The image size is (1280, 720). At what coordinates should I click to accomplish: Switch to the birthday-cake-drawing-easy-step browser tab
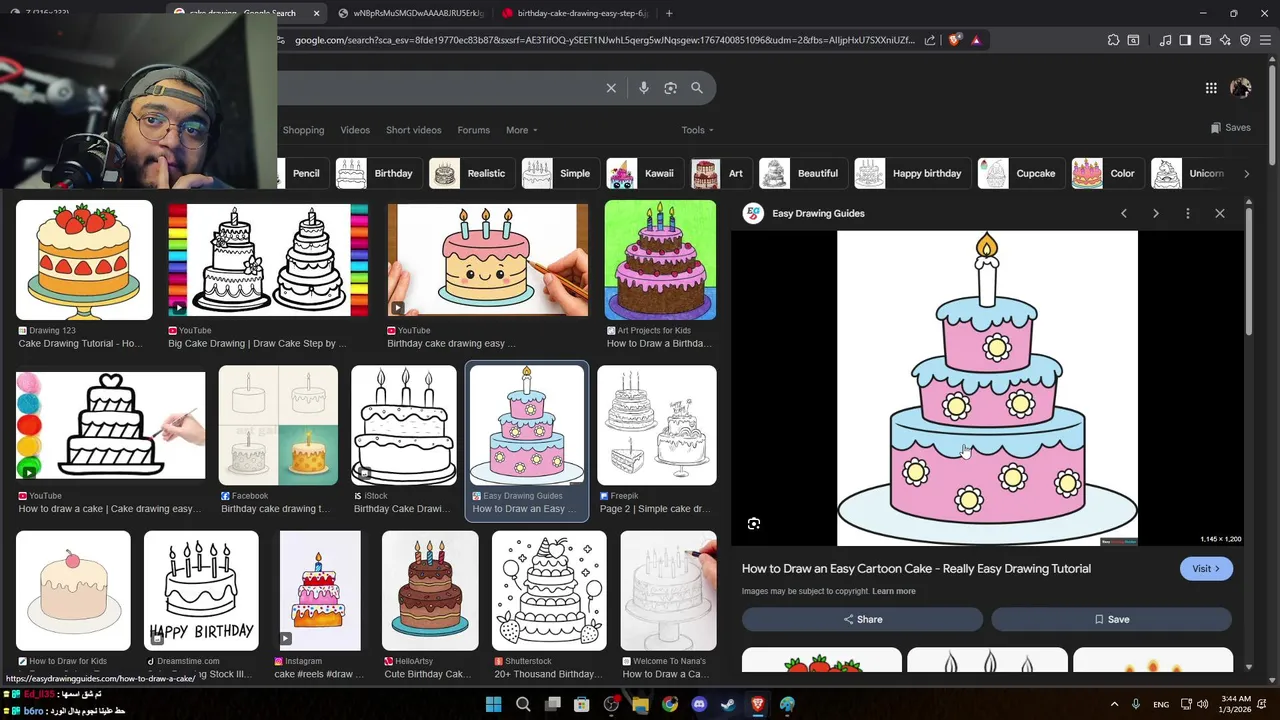click(574, 13)
